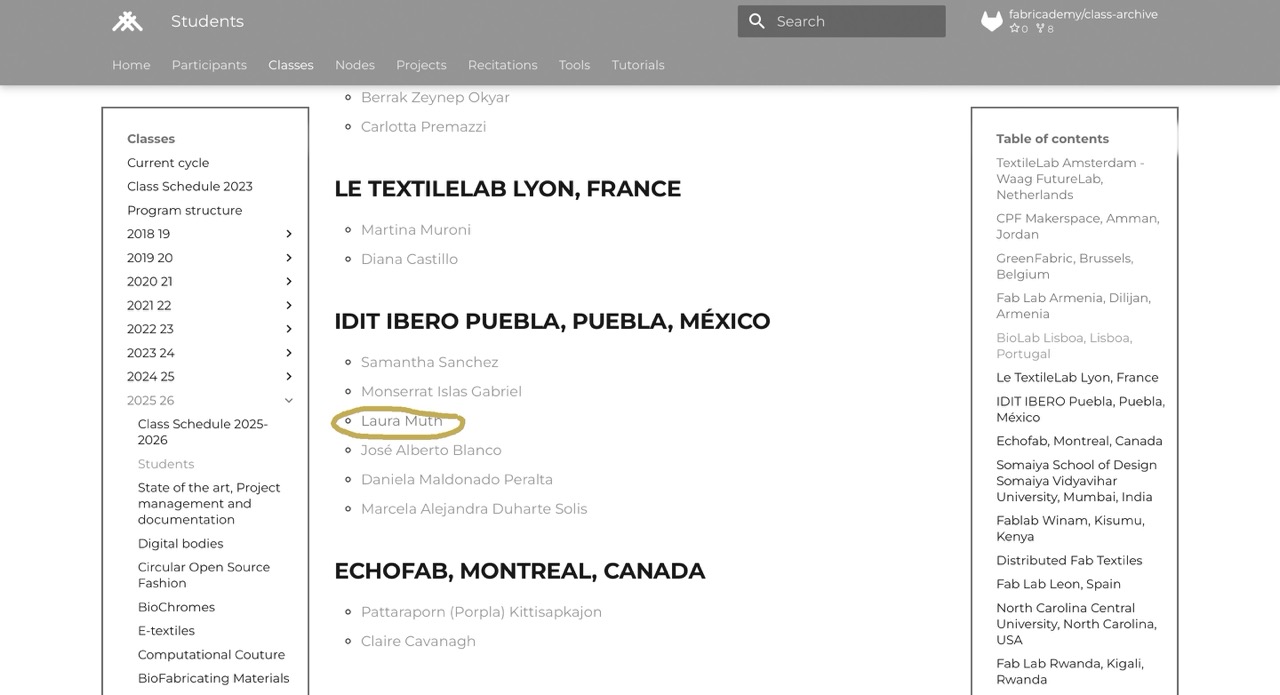Open the GitLab class-archive repository icon
The width and height of the screenshot is (1280, 695).
(991, 22)
